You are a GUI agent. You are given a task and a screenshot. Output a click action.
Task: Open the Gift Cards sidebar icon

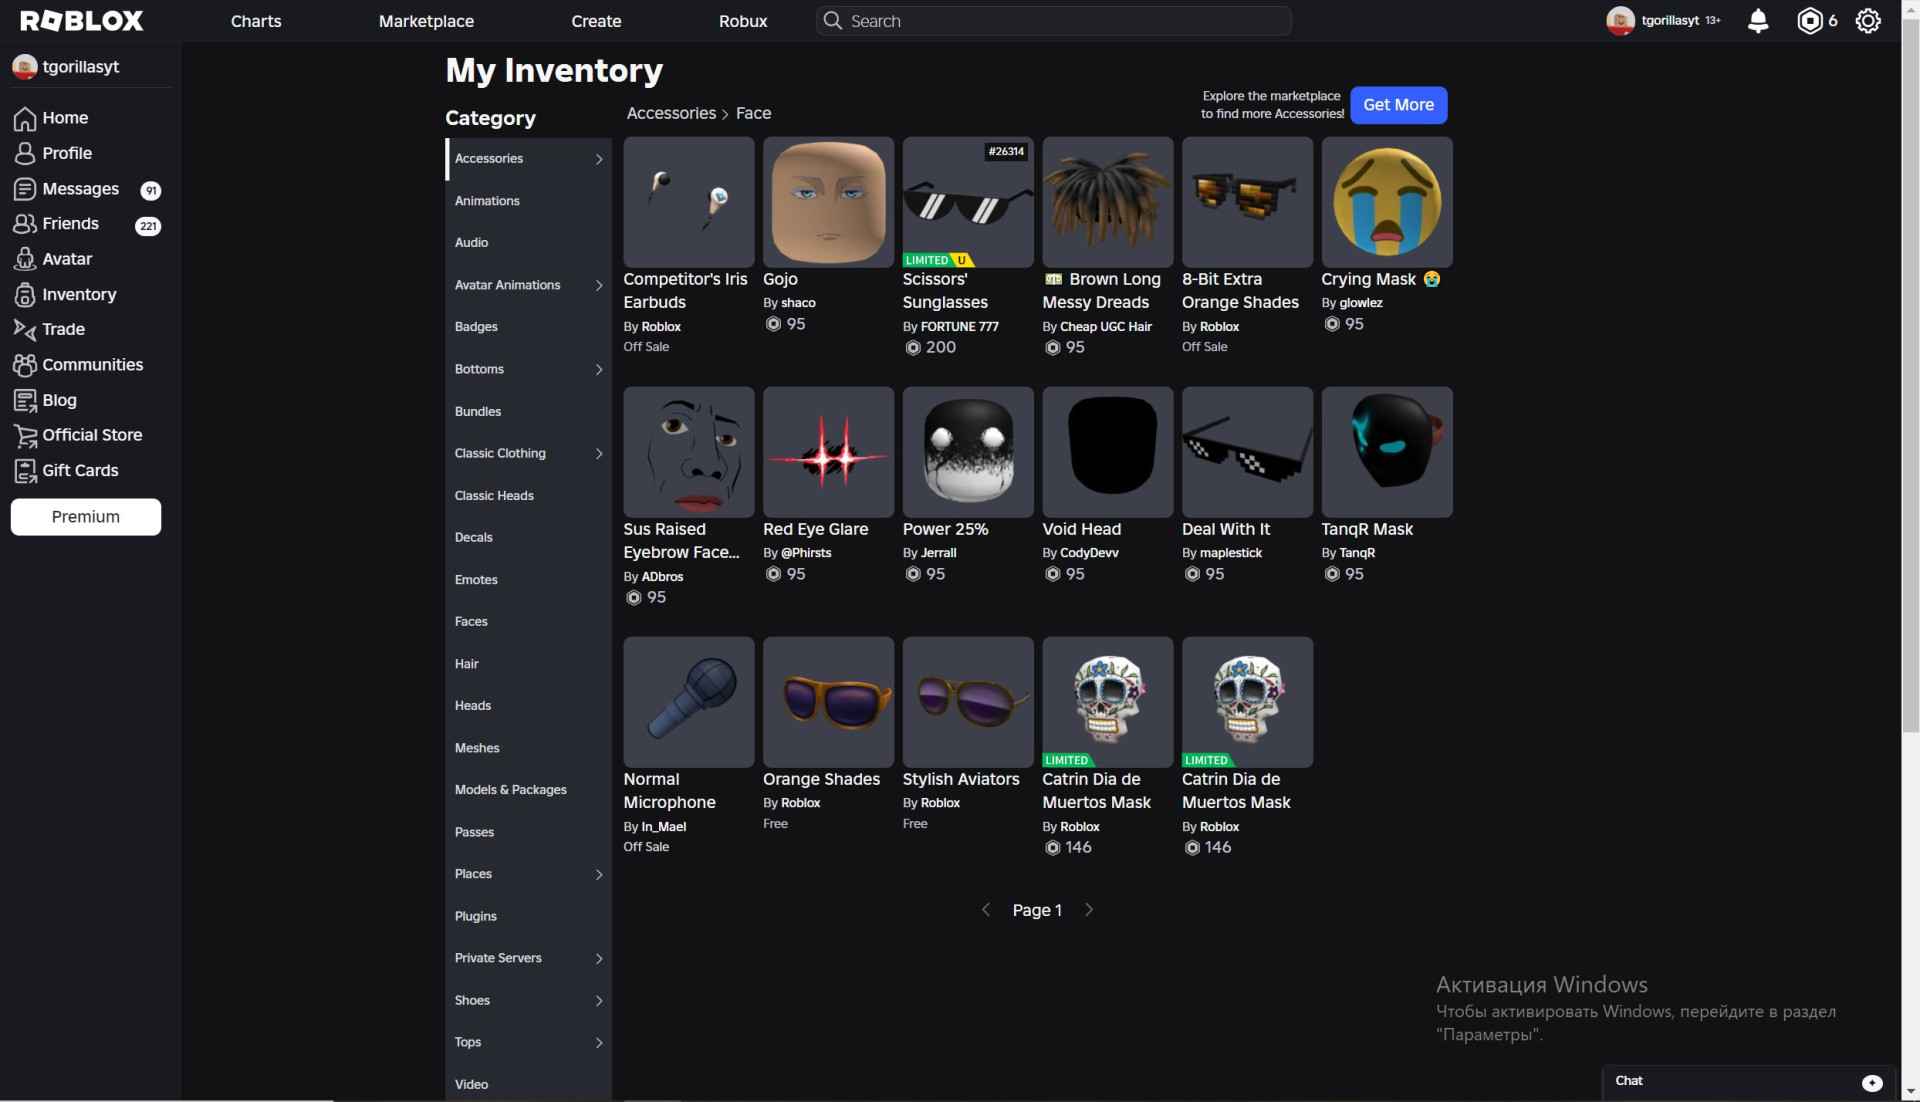point(25,470)
